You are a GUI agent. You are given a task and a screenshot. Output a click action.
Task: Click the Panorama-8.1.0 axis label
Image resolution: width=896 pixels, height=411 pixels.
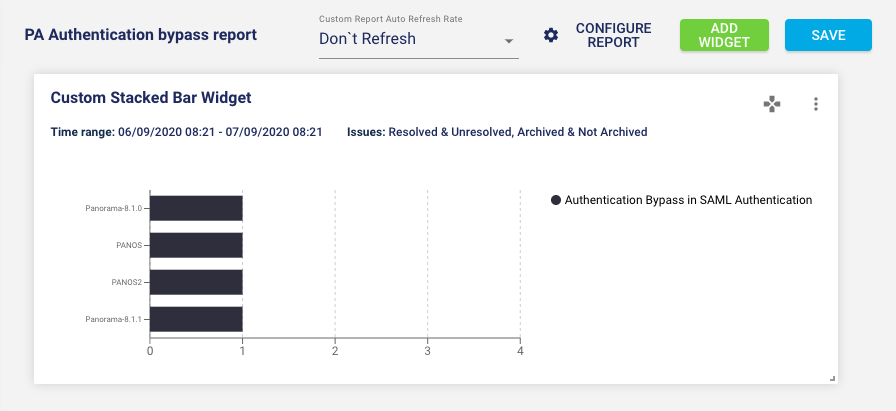(x=114, y=208)
